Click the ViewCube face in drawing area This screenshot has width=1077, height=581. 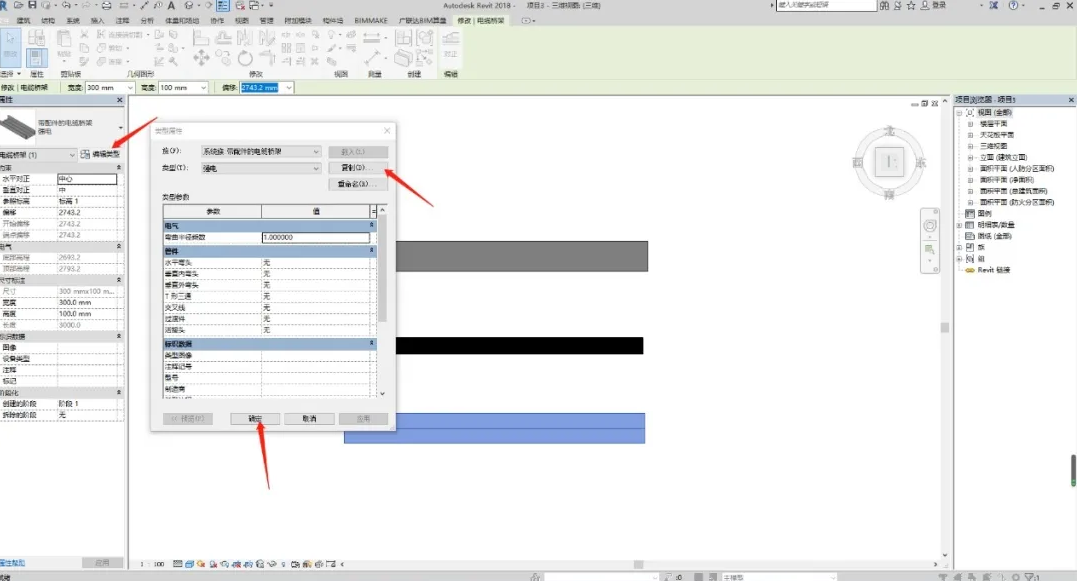[x=889, y=162]
